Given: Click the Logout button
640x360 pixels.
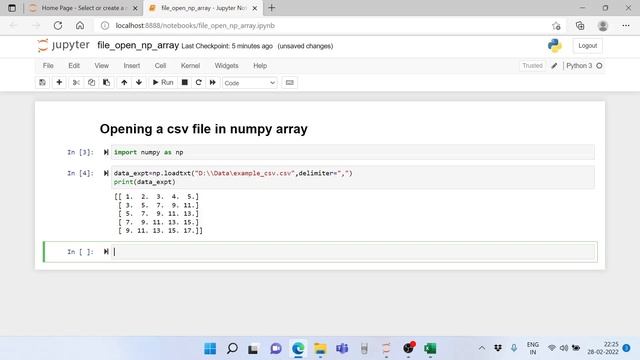Looking at the screenshot, I should (x=587, y=46).
